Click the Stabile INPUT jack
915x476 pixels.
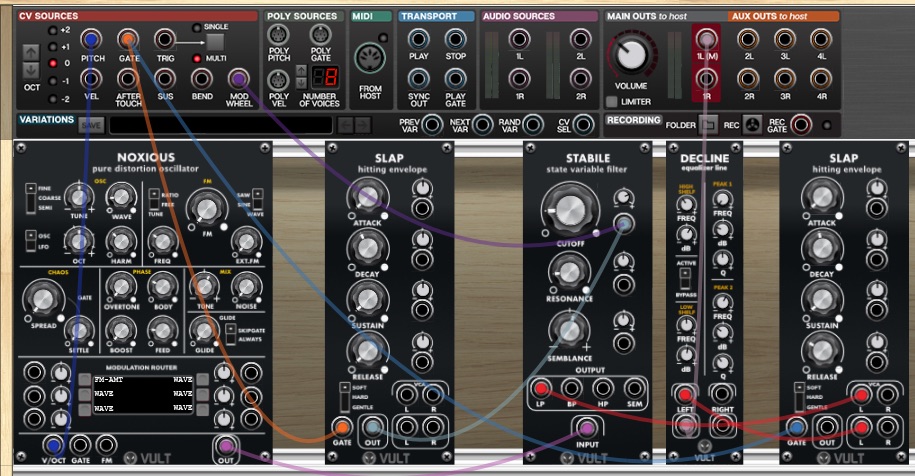point(587,428)
